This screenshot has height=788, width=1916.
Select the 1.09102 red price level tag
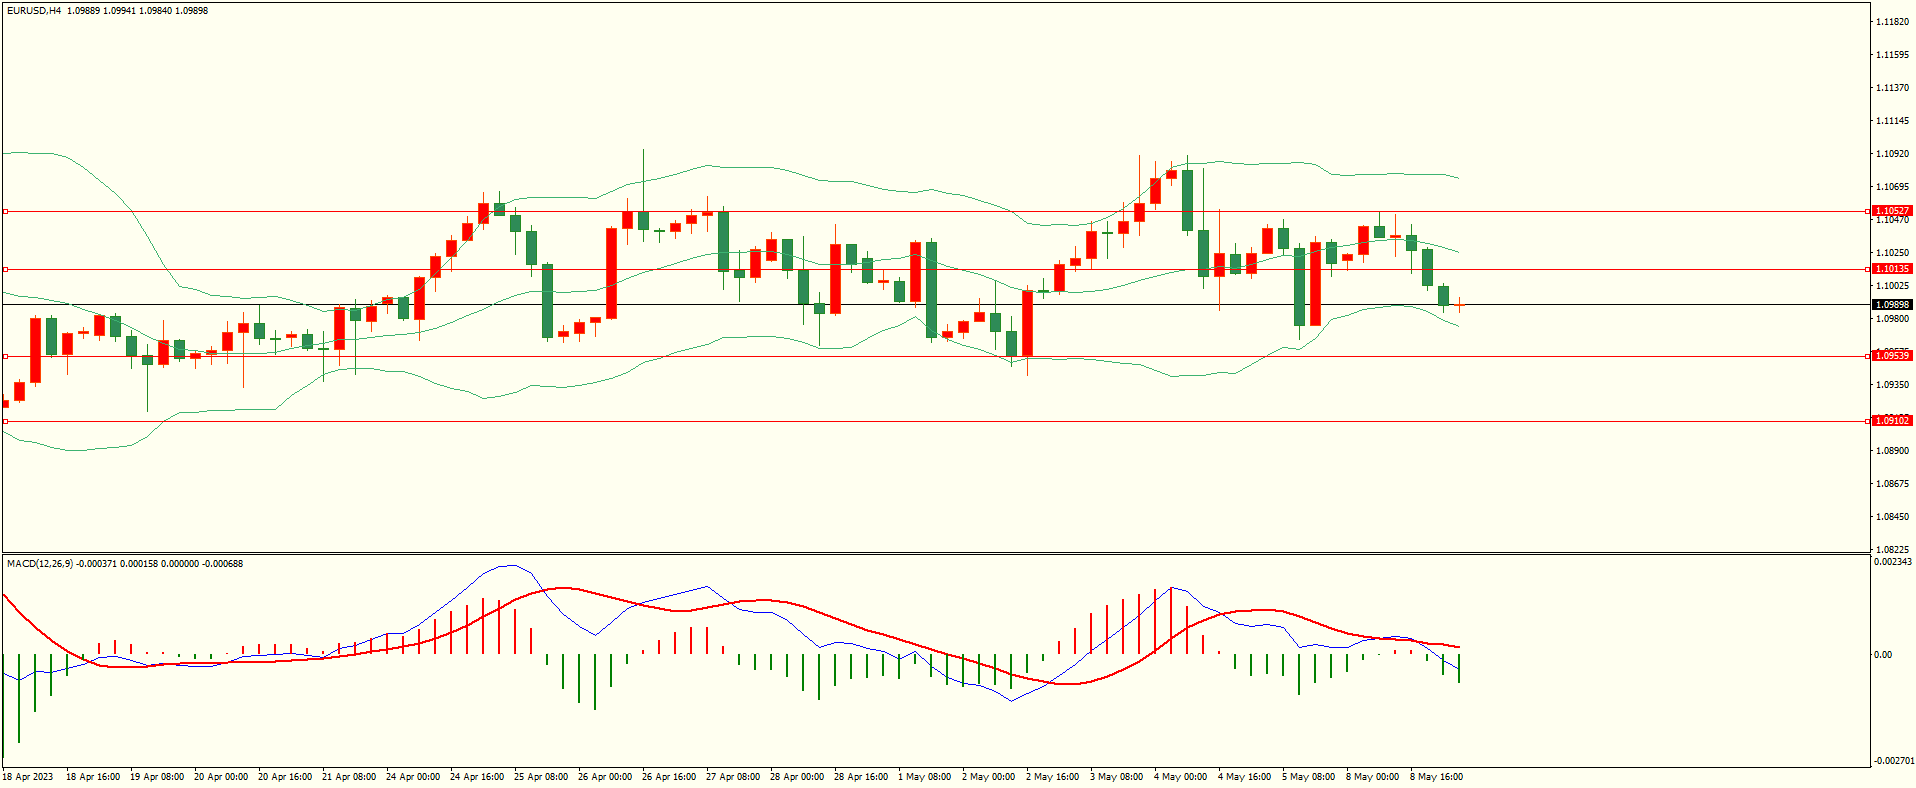(x=1891, y=421)
